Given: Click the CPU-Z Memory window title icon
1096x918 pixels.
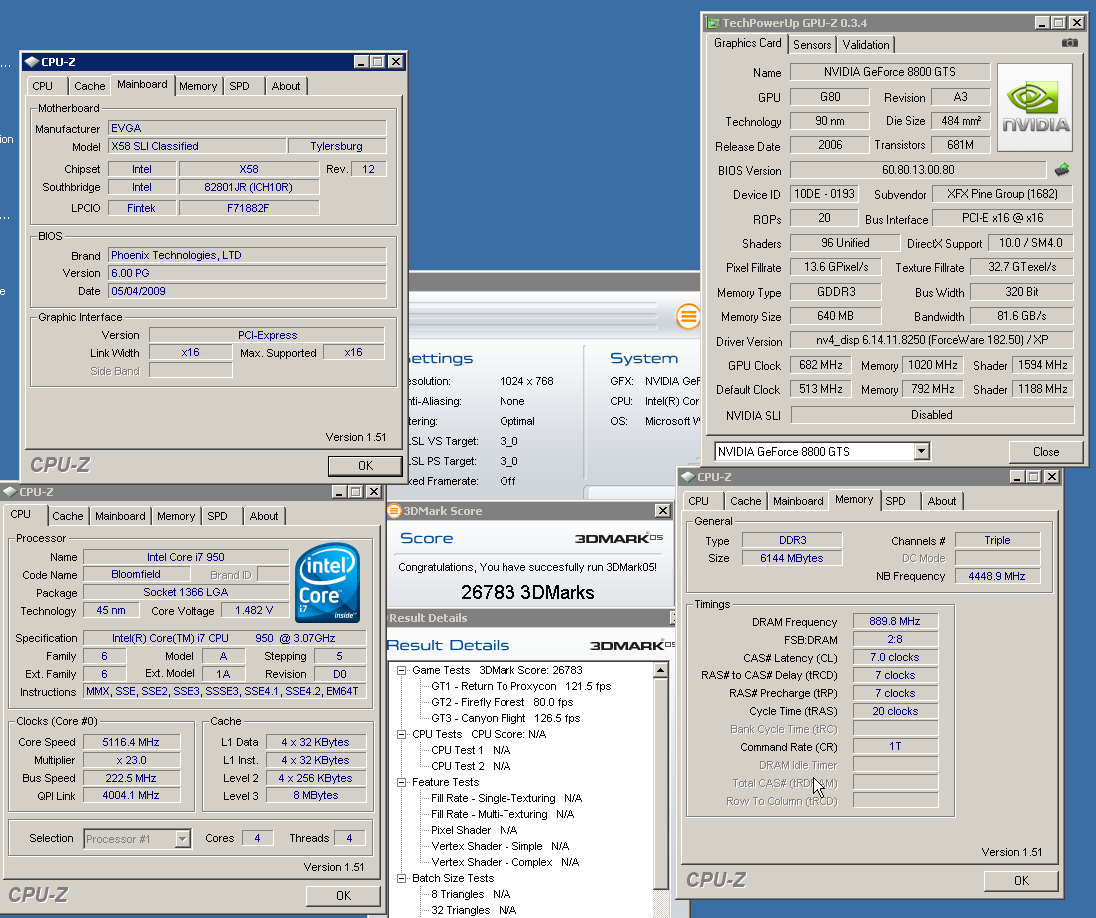Looking at the screenshot, I should (688, 477).
